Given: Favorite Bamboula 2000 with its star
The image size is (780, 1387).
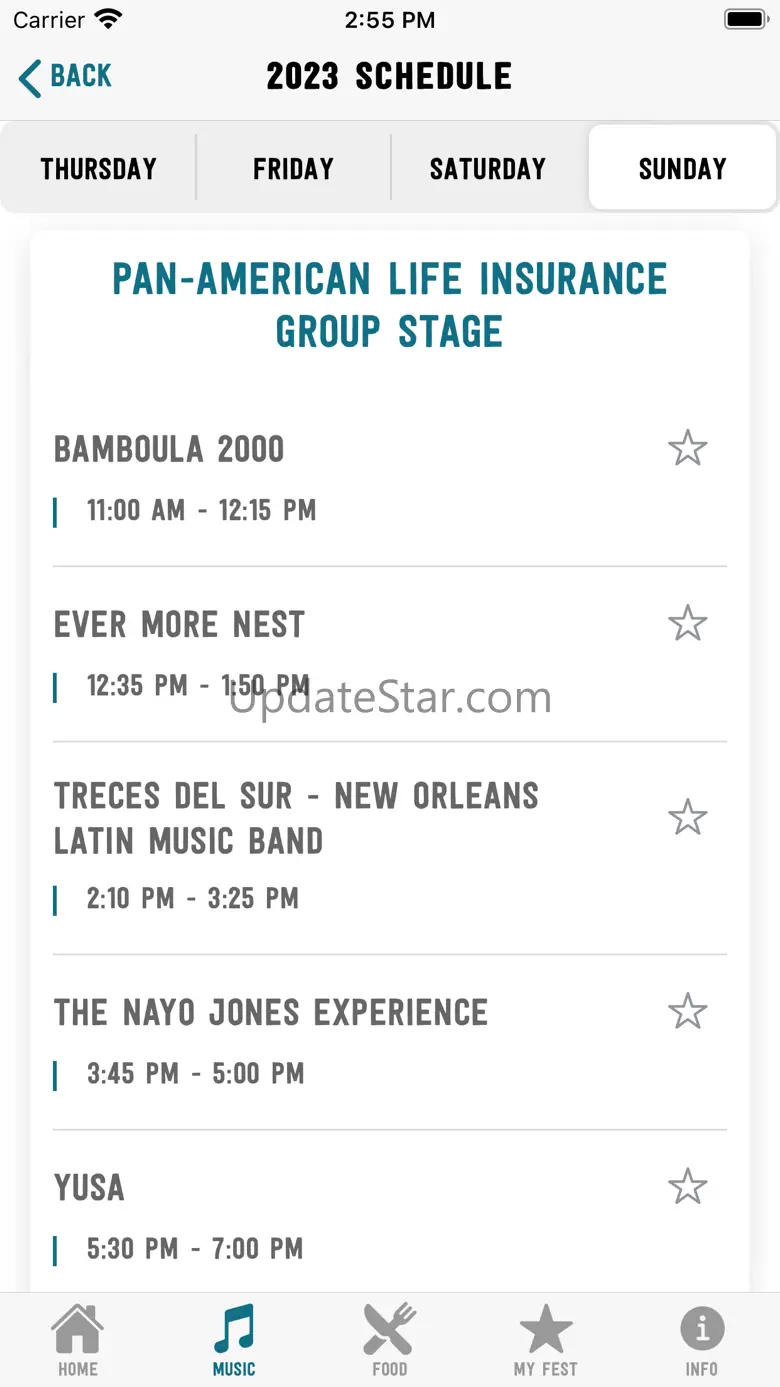Looking at the screenshot, I should tap(688, 448).
